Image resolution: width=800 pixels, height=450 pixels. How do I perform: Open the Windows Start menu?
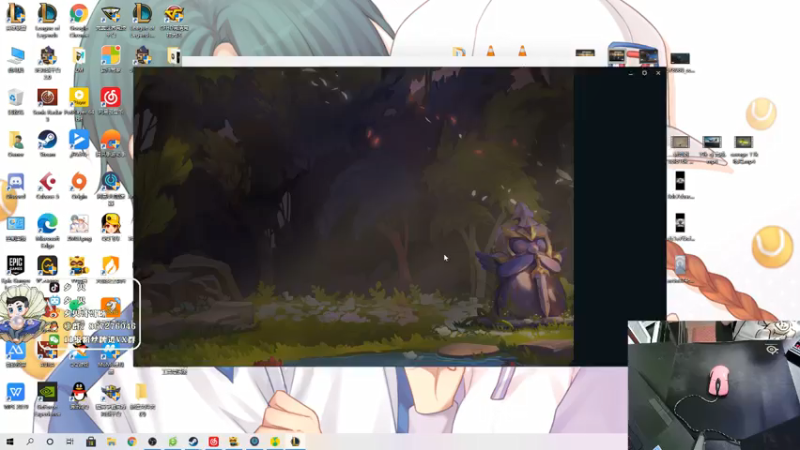[10, 441]
